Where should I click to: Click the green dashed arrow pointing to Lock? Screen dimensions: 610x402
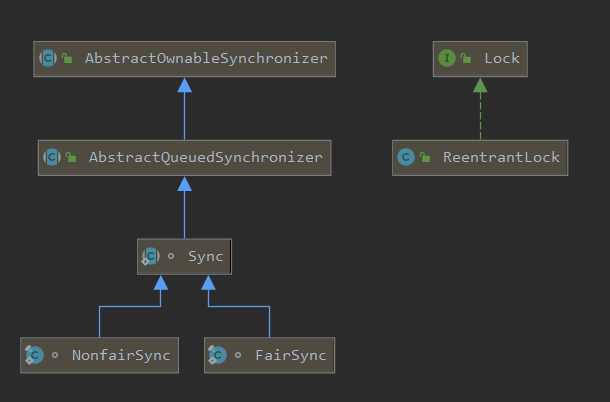(480, 110)
